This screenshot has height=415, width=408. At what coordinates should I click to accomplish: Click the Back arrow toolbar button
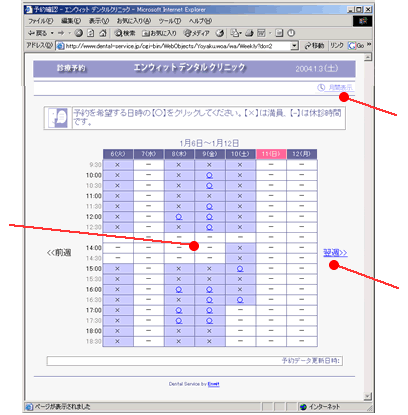37,33
